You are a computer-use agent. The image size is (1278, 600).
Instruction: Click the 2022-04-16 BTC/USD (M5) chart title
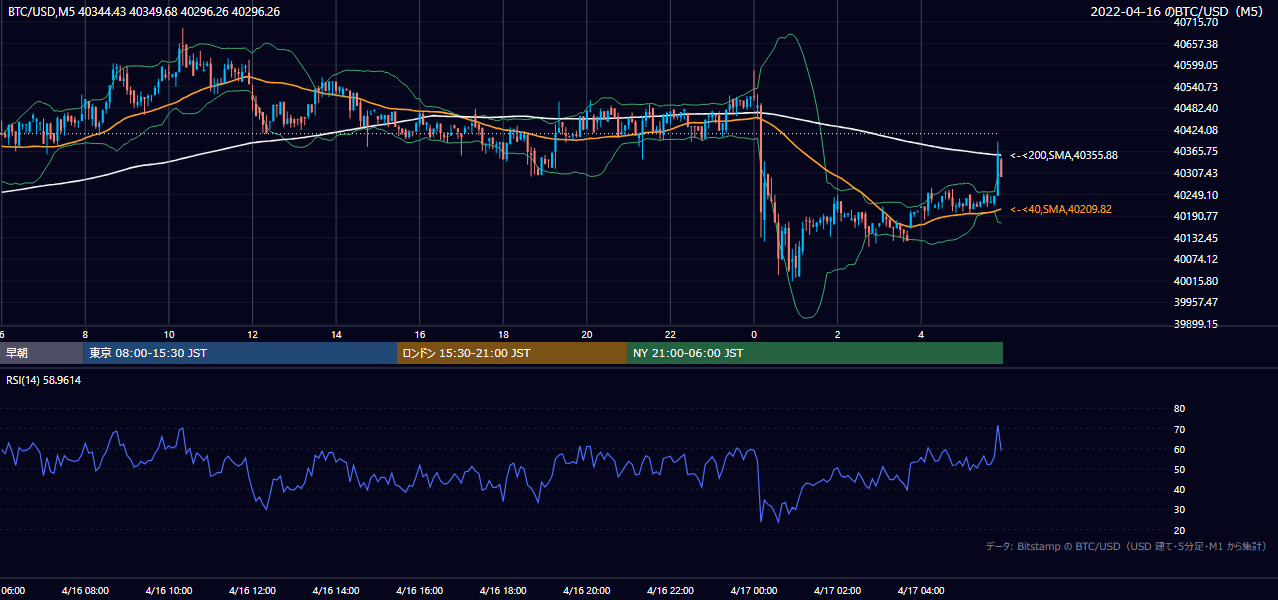[x=1179, y=12]
